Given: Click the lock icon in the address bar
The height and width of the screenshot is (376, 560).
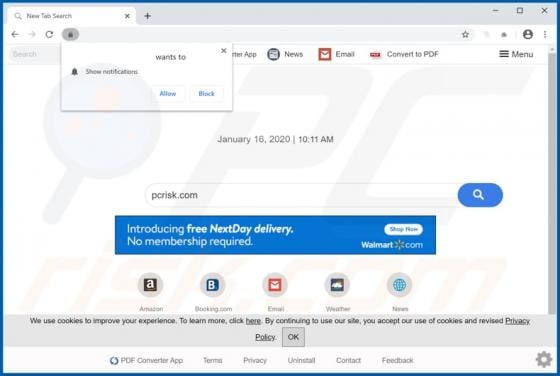Looking at the screenshot, I should tap(70, 35).
